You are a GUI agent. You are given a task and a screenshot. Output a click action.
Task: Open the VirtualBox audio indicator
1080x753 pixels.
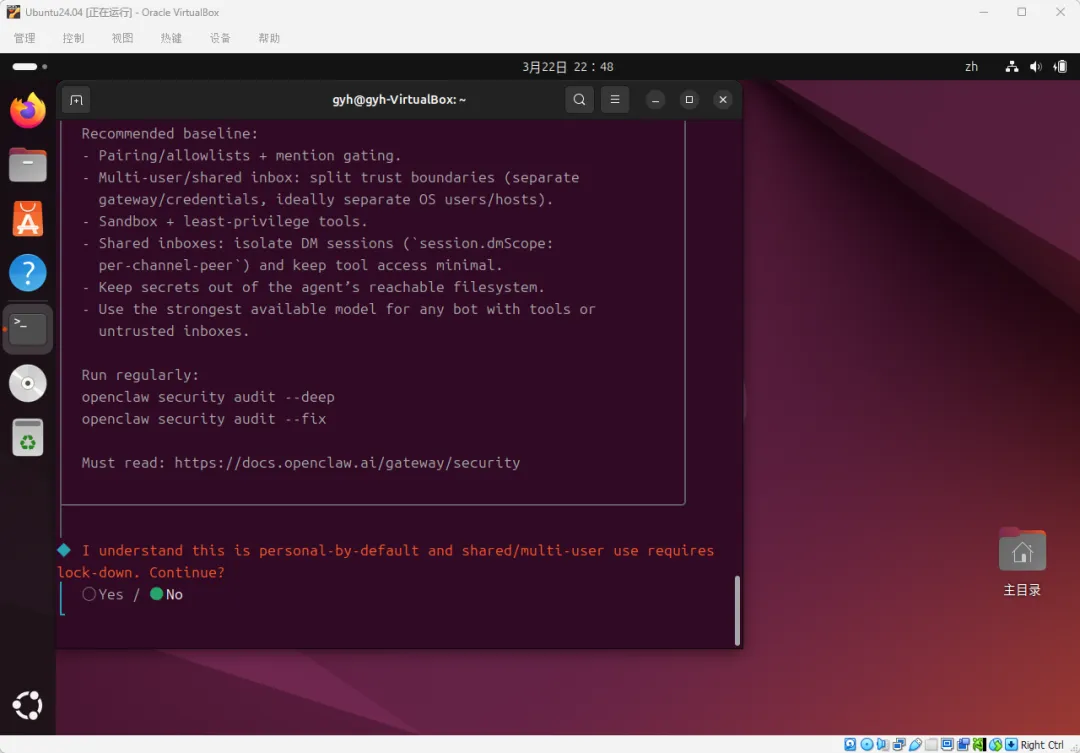tap(882, 744)
